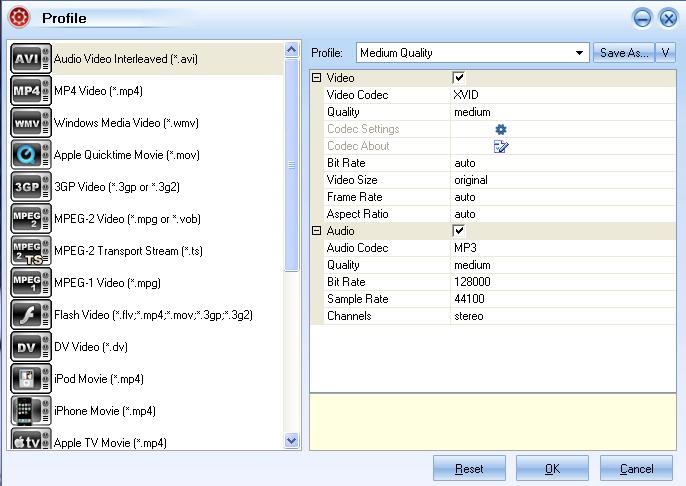
Task: Collapse the Video section
Action: point(316,78)
